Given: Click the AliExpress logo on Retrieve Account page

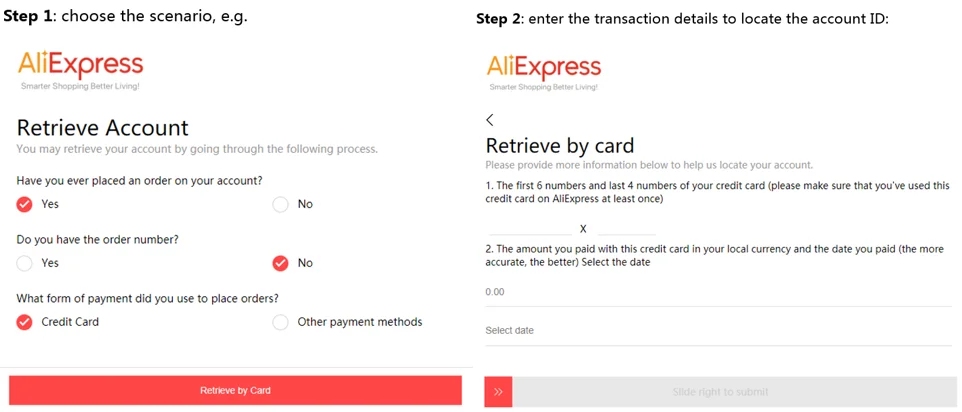Looking at the screenshot, I should click(80, 71).
